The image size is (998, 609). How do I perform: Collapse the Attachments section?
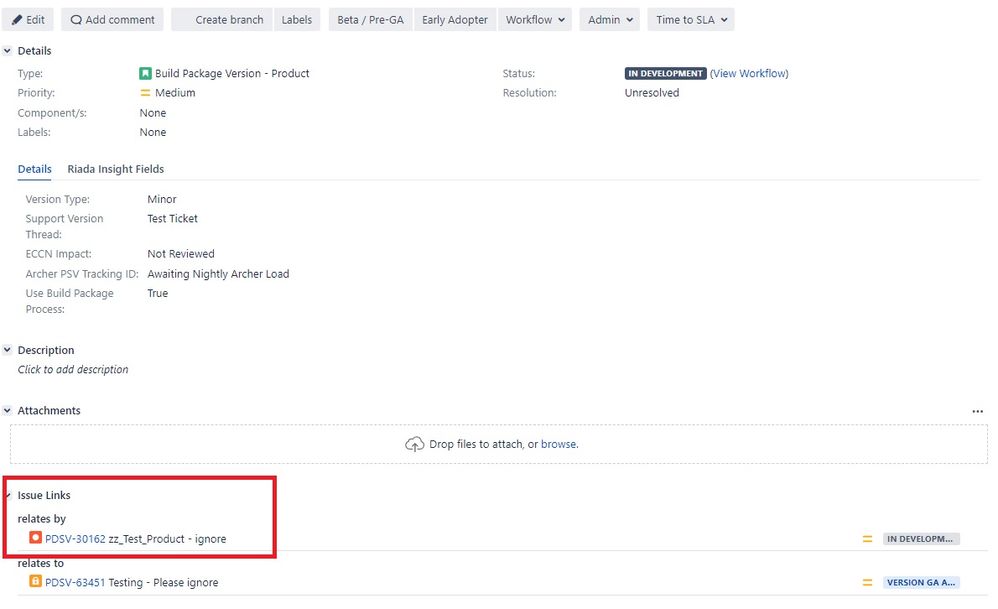pos(8,410)
